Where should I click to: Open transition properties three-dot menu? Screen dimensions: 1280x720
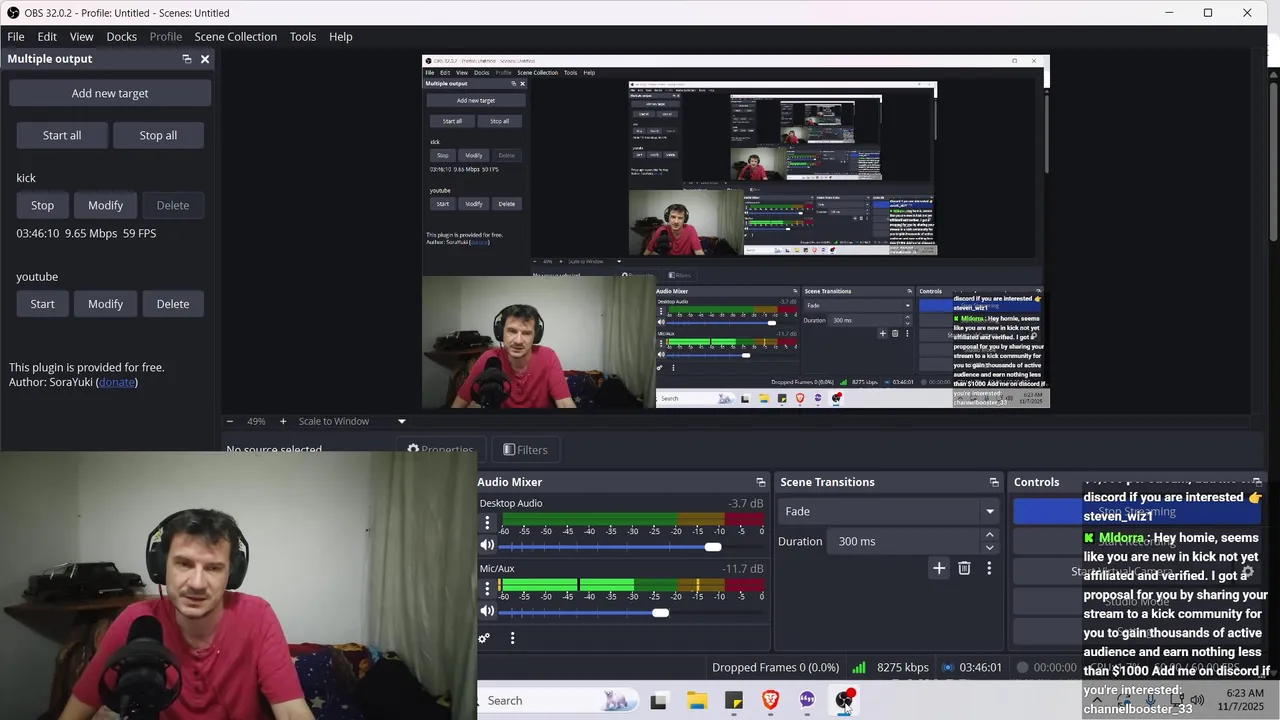[989, 568]
